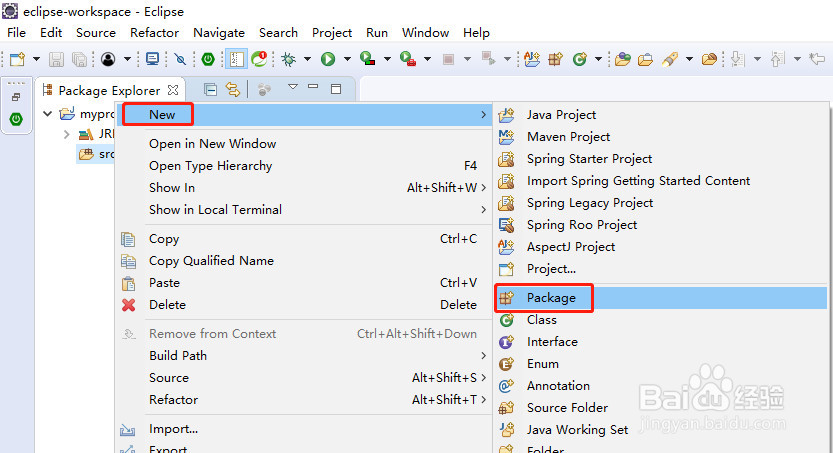Choose Open Type Hierarchy in context menu
Screen dimensions: 833x453
(304, 166)
